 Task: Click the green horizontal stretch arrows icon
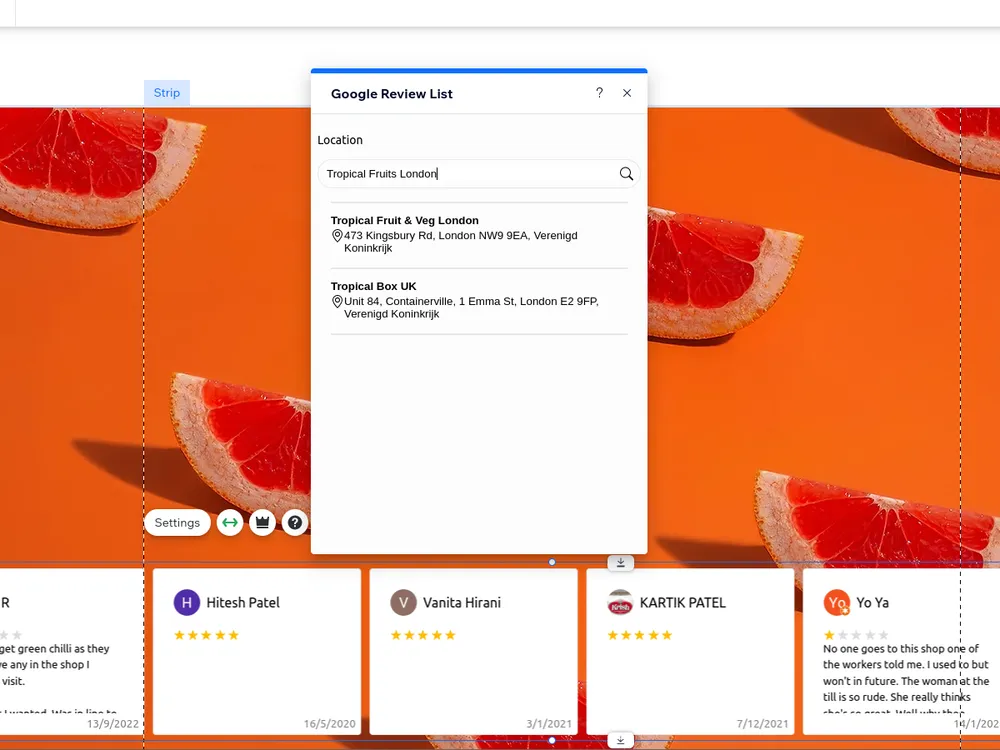229,522
